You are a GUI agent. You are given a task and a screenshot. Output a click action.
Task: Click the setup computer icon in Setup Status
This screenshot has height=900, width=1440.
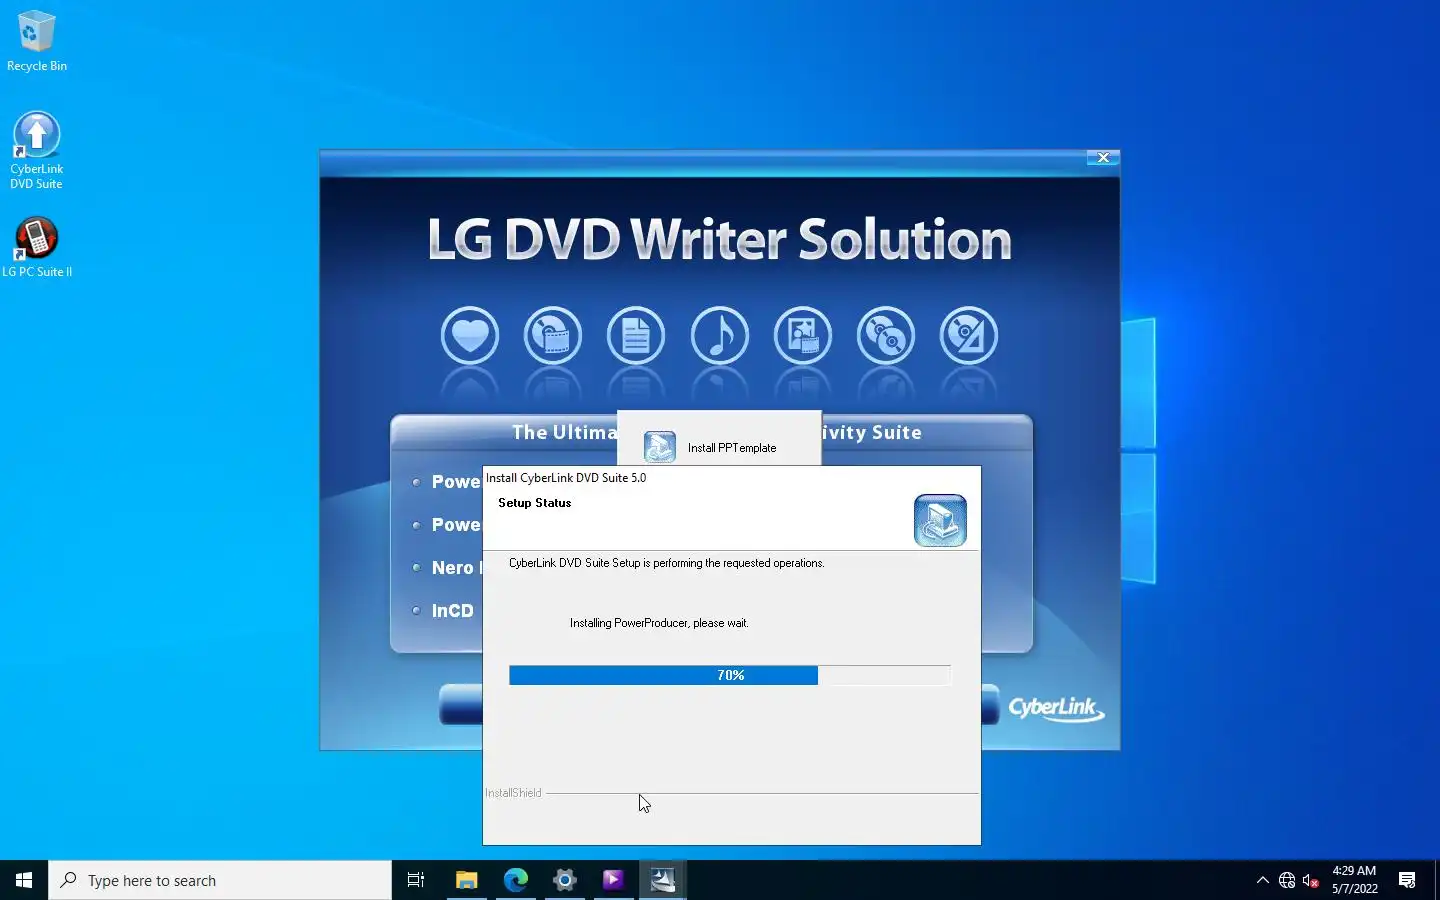(x=940, y=520)
